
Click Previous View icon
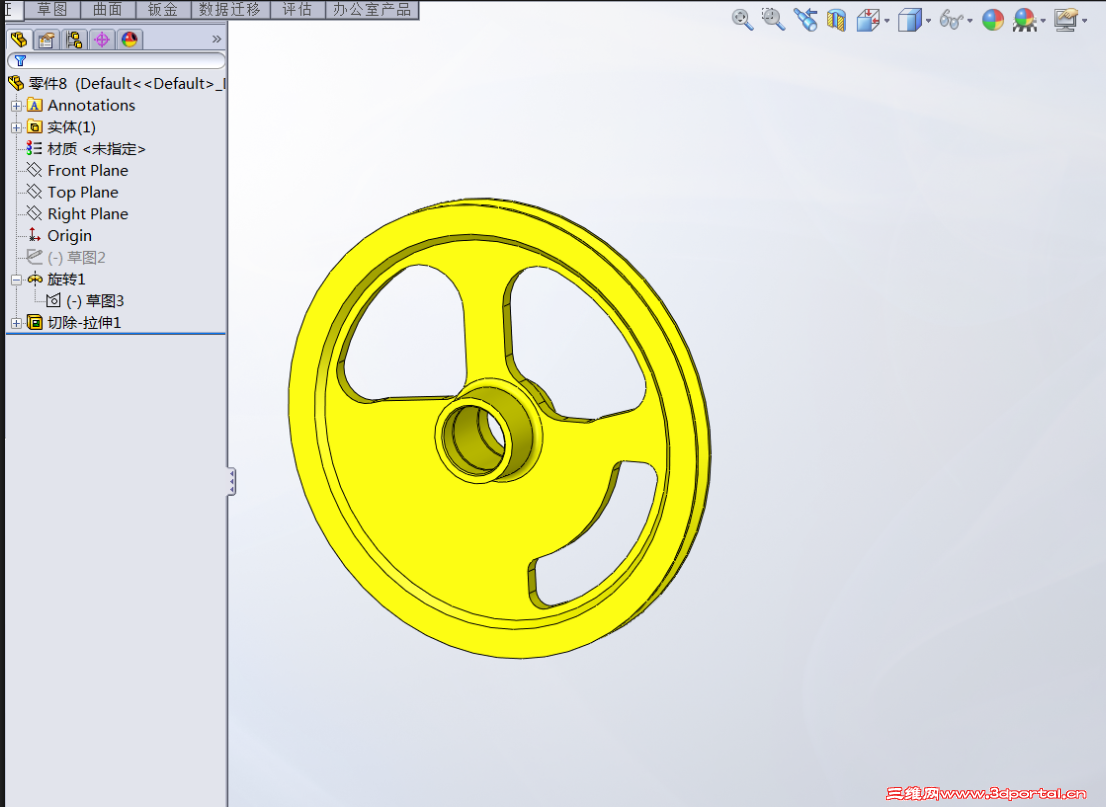click(x=805, y=20)
